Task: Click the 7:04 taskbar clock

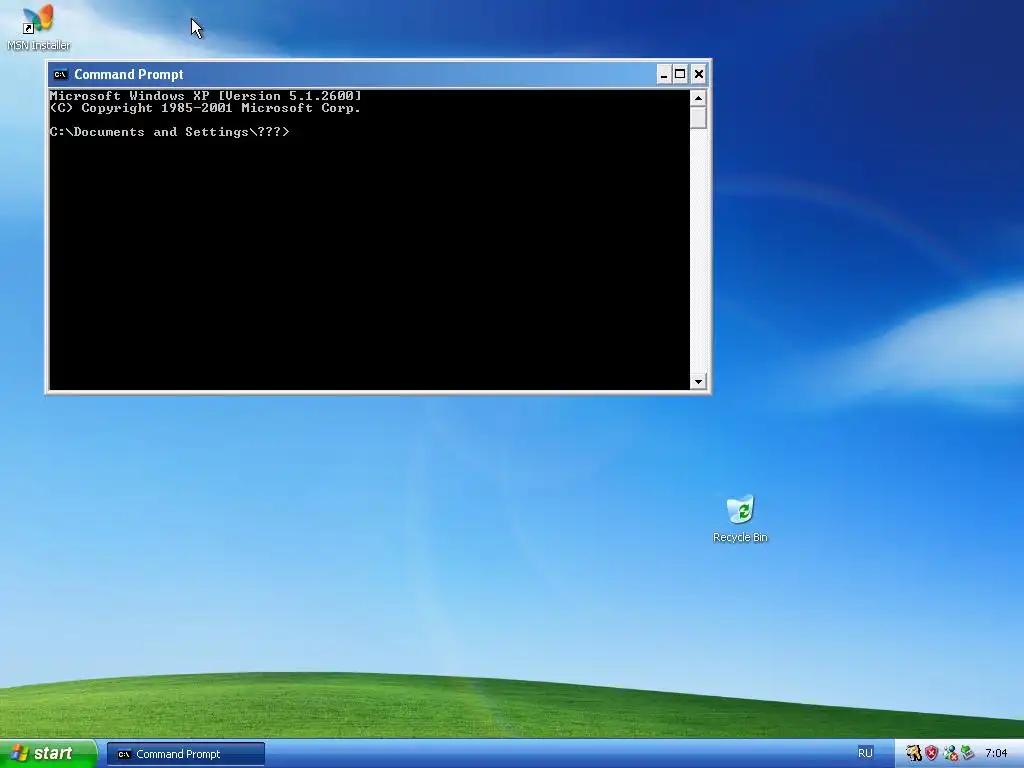Action: point(997,753)
